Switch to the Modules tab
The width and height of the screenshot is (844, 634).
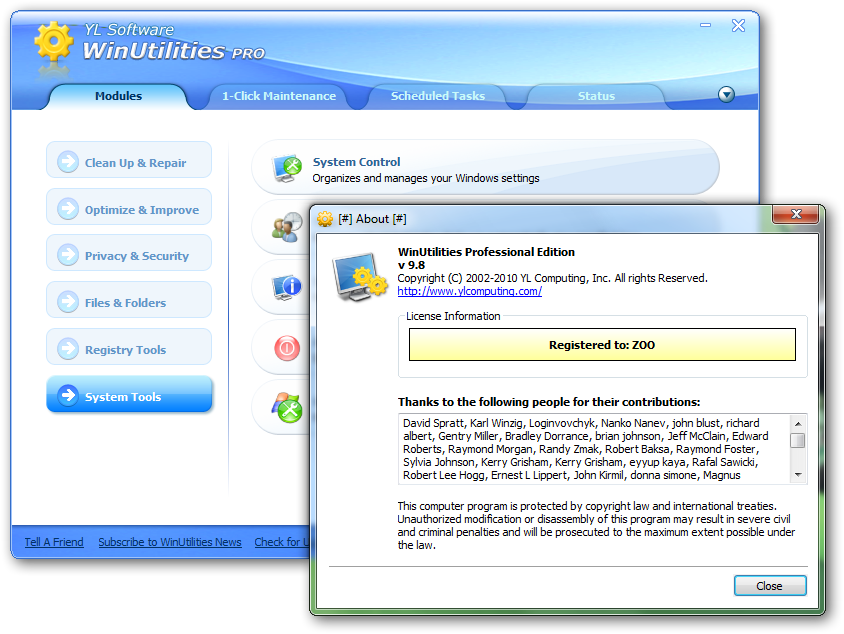pos(118,96)
